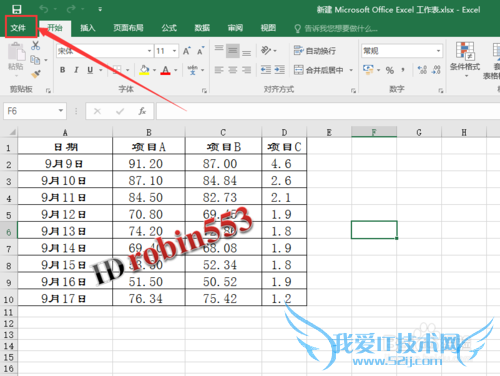Open the font size 11 dropdown

click(174, 51)
